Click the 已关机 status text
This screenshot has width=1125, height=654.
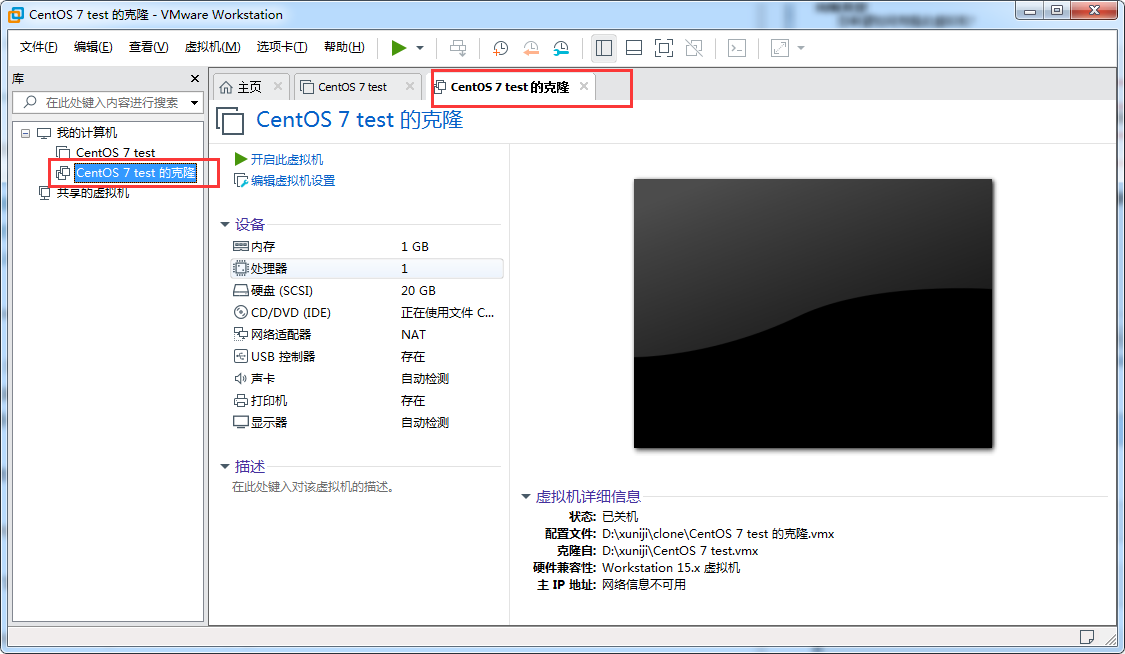click(x=620, y=516)
